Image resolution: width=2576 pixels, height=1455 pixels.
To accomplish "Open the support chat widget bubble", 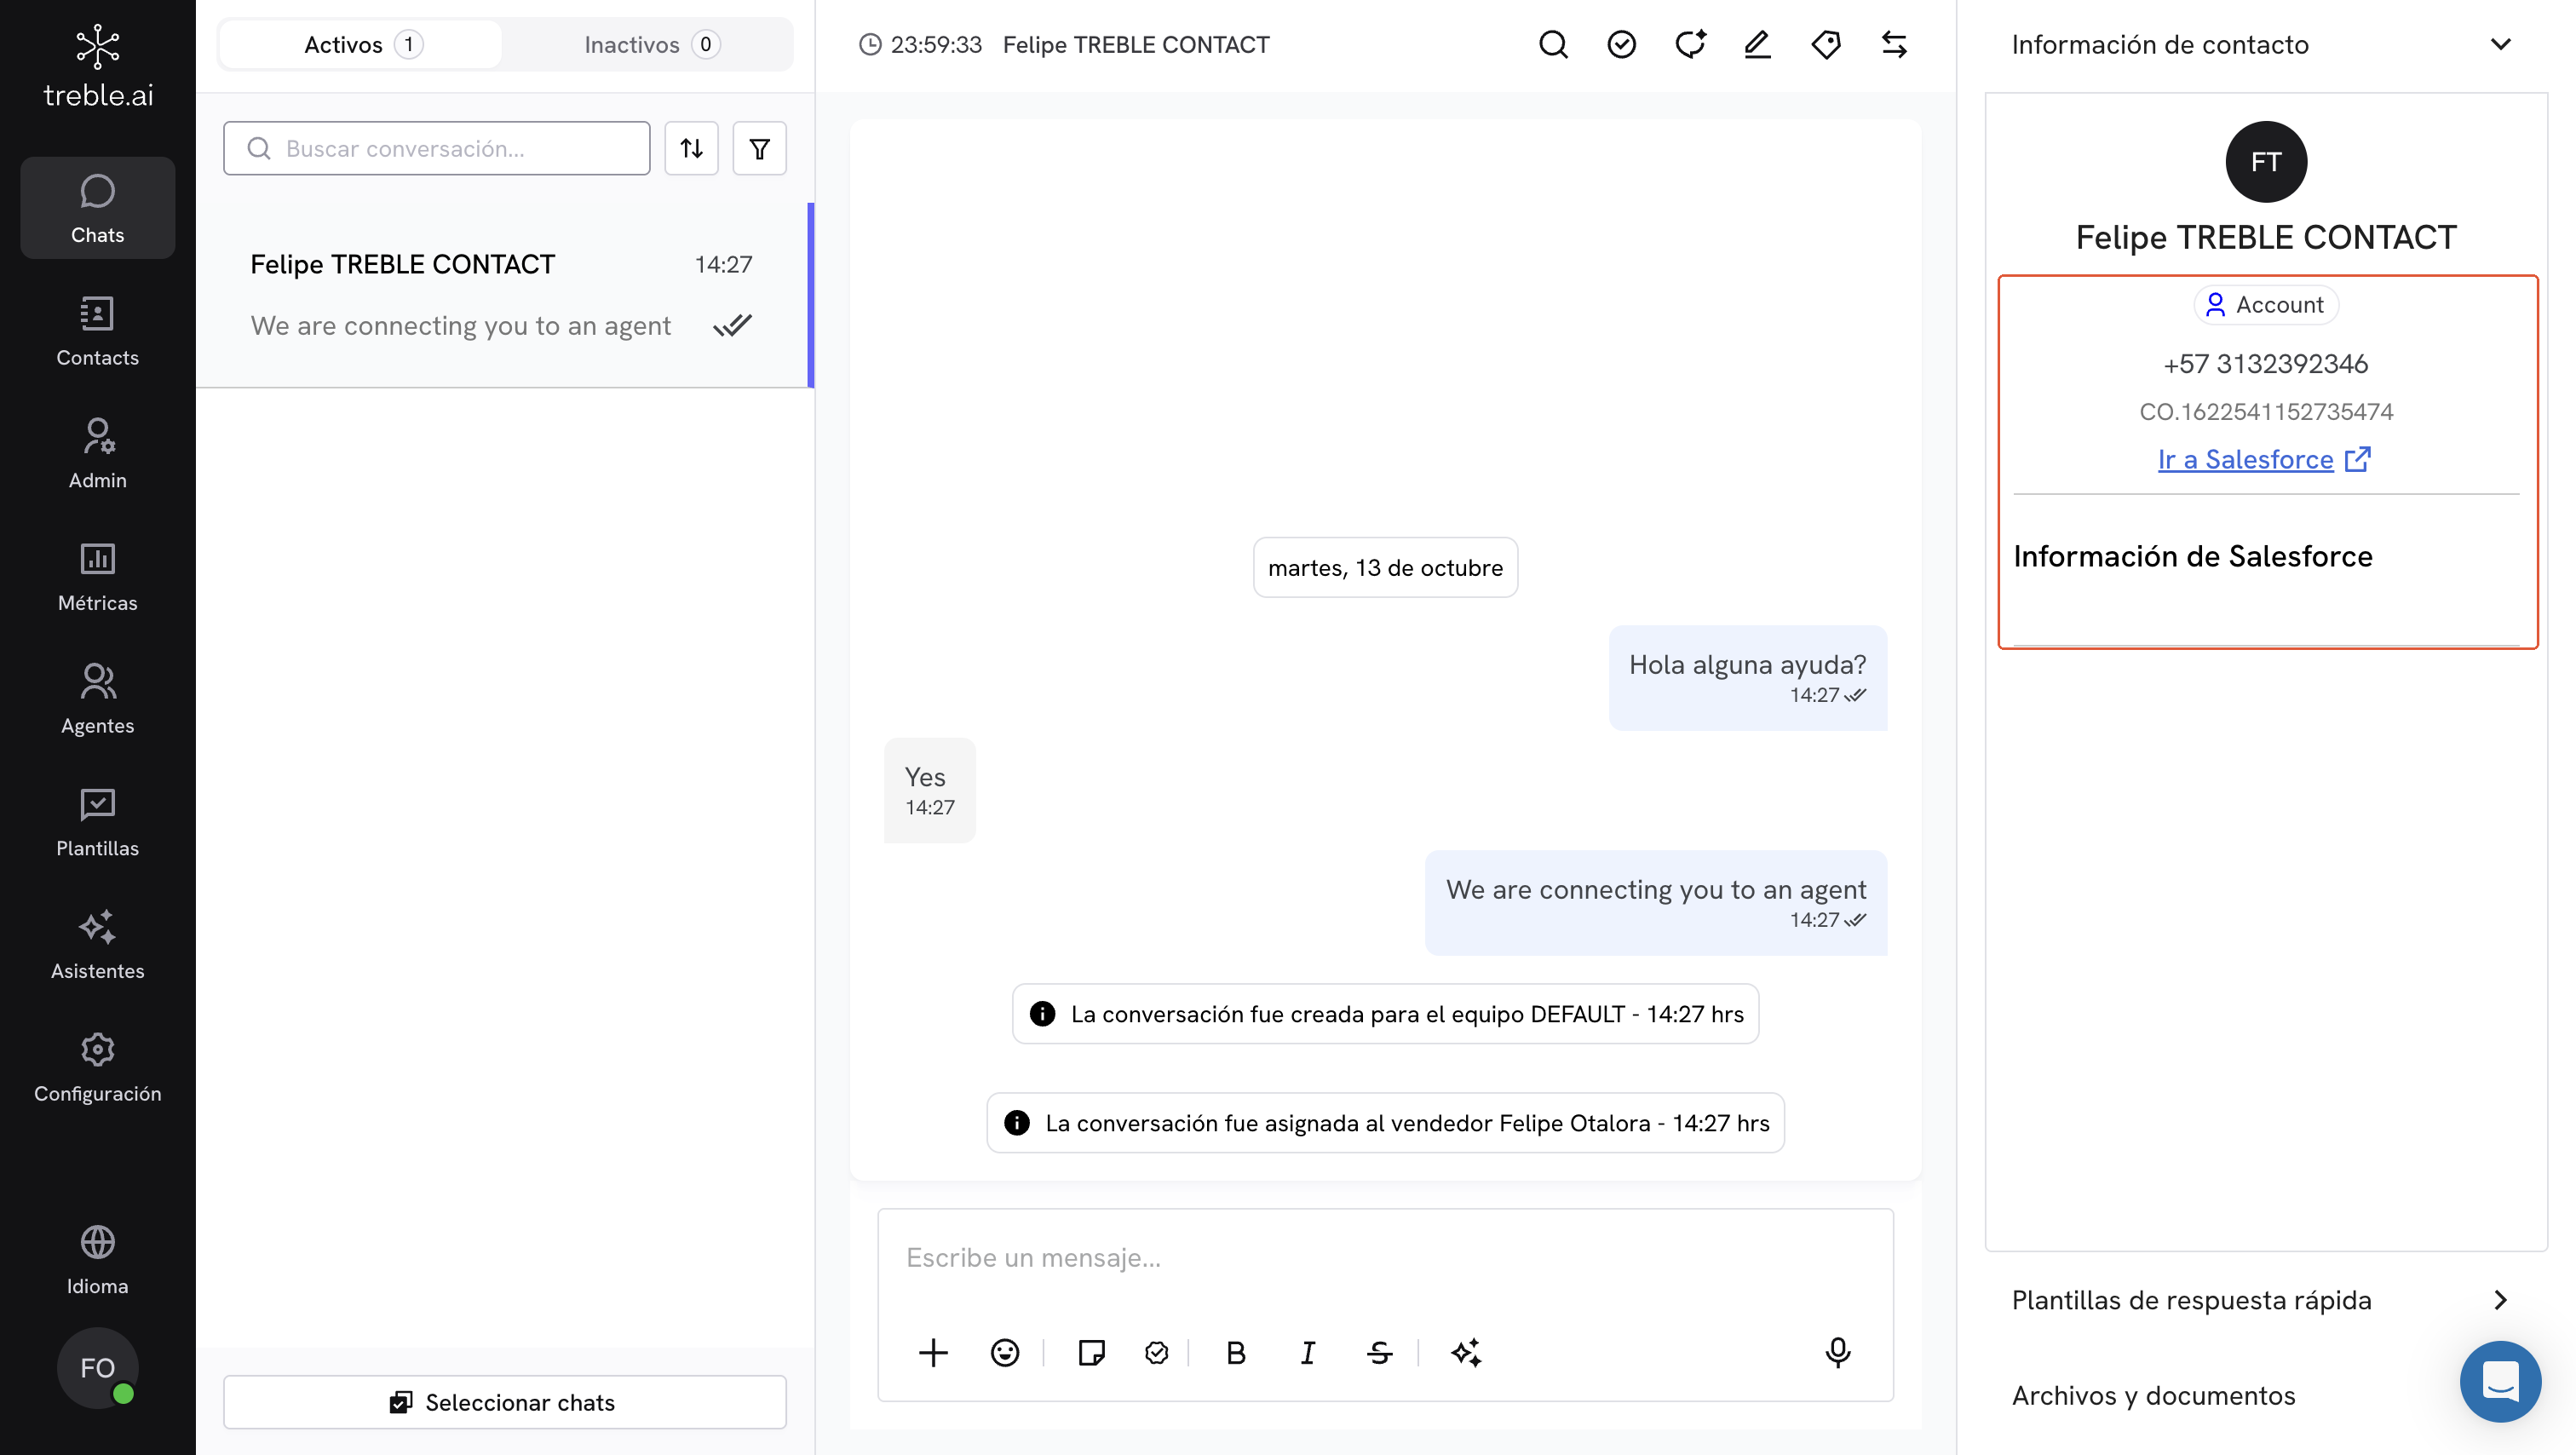I will (2500, 1381).
